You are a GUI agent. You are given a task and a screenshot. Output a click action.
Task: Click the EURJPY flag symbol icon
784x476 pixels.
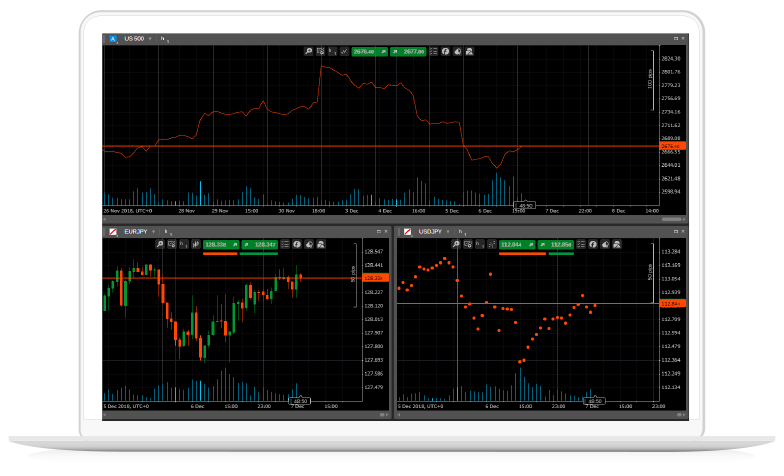113,232
